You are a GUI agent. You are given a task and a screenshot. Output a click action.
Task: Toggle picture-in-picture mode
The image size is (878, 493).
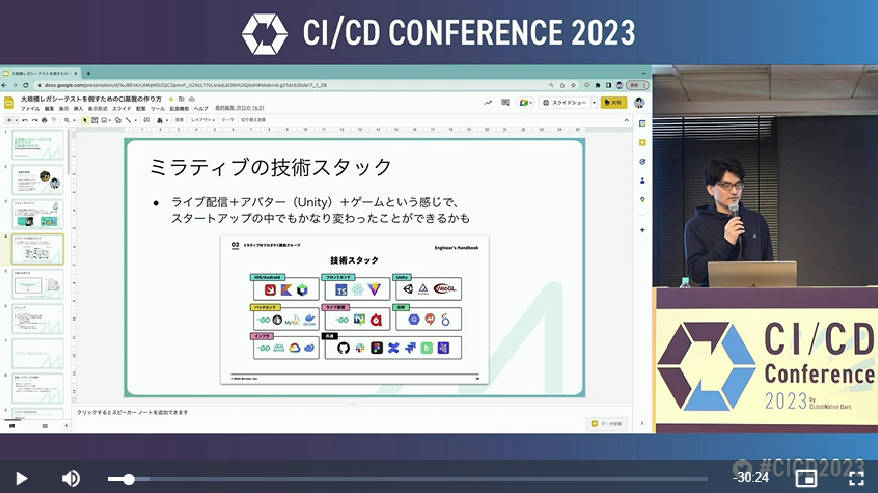coord(806,478)
